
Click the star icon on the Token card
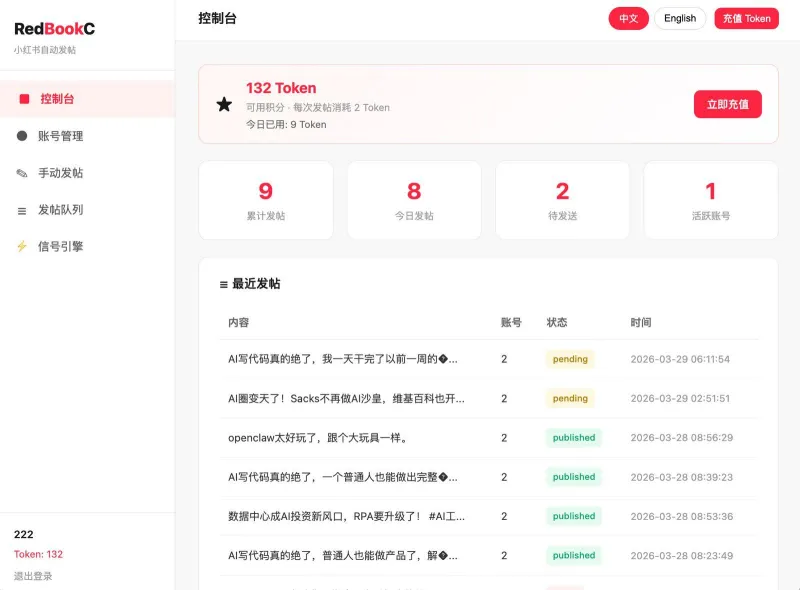click(x=224, y=104)
